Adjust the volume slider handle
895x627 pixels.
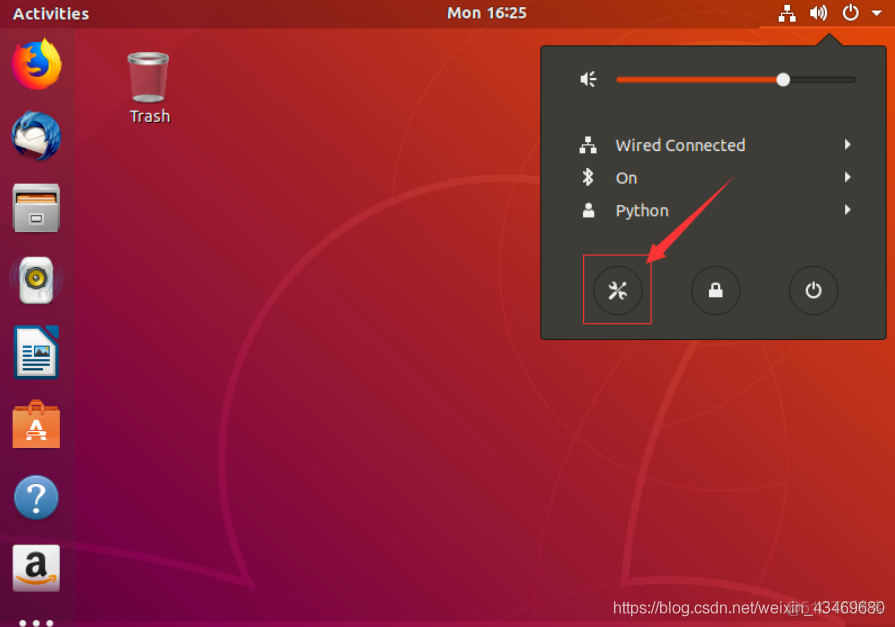[783, 80]
